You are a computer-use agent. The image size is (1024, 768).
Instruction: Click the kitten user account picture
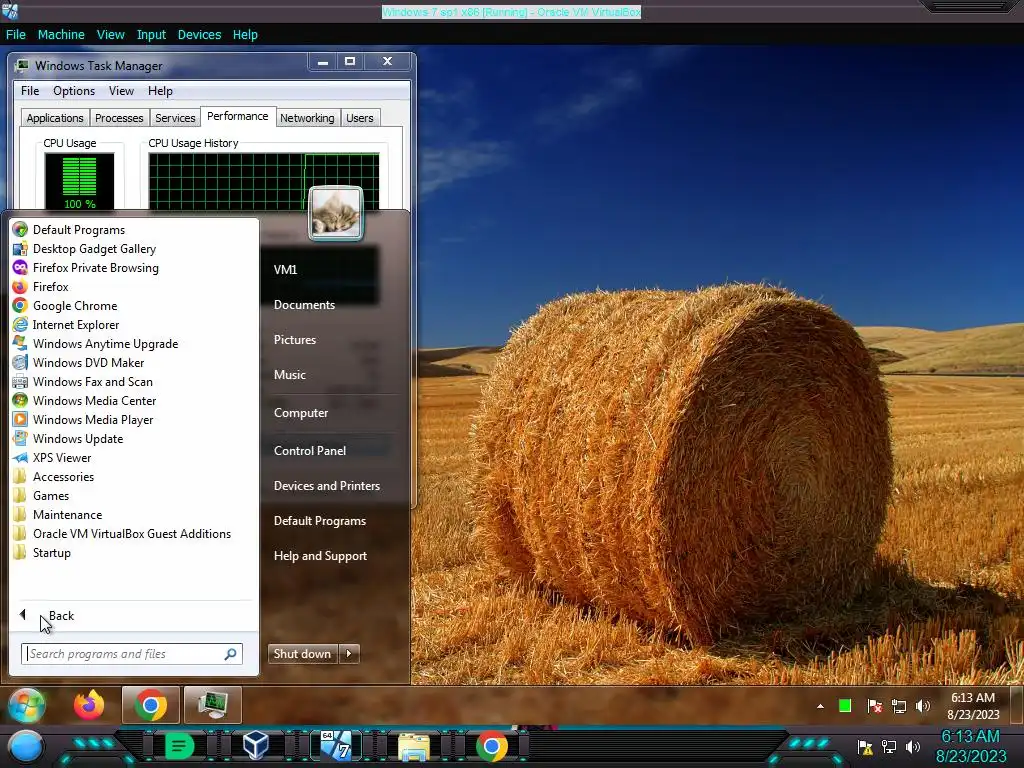click(336, 213)
